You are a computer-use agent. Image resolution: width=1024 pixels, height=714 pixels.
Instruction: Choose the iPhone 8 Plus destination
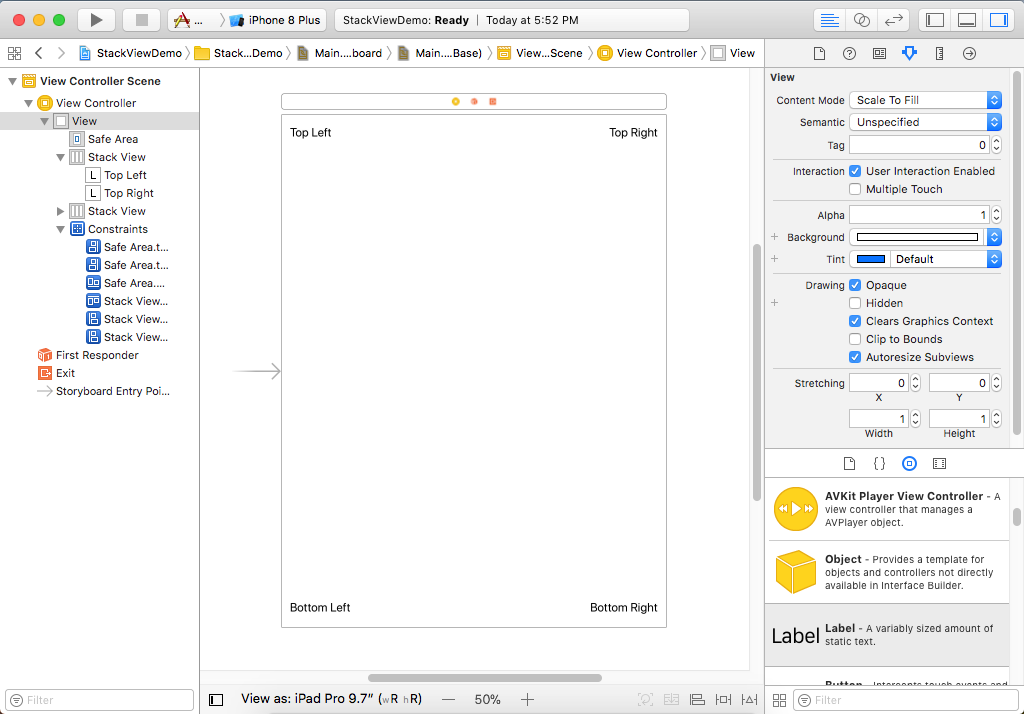point(276,20)
